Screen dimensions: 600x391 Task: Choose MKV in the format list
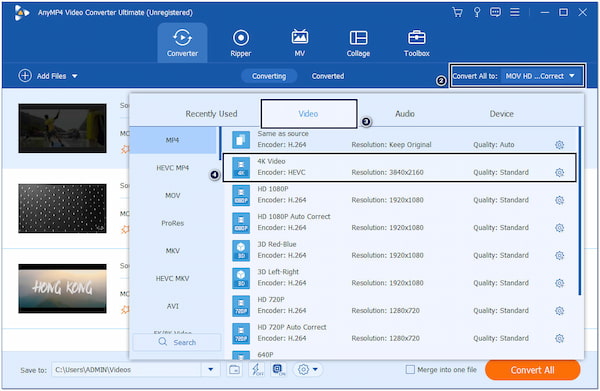tap(173, 251)
